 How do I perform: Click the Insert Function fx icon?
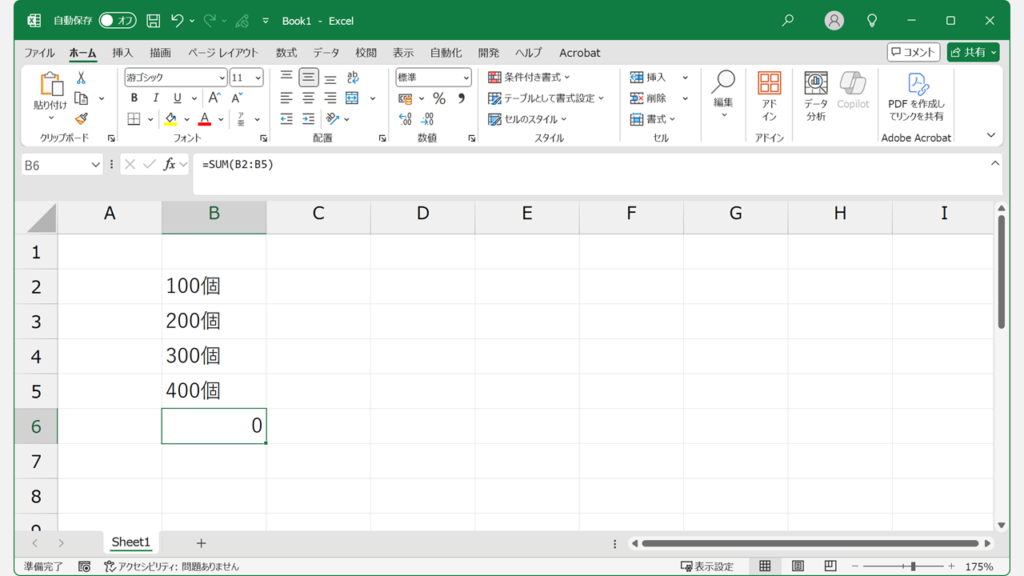[x=169, y=165]
